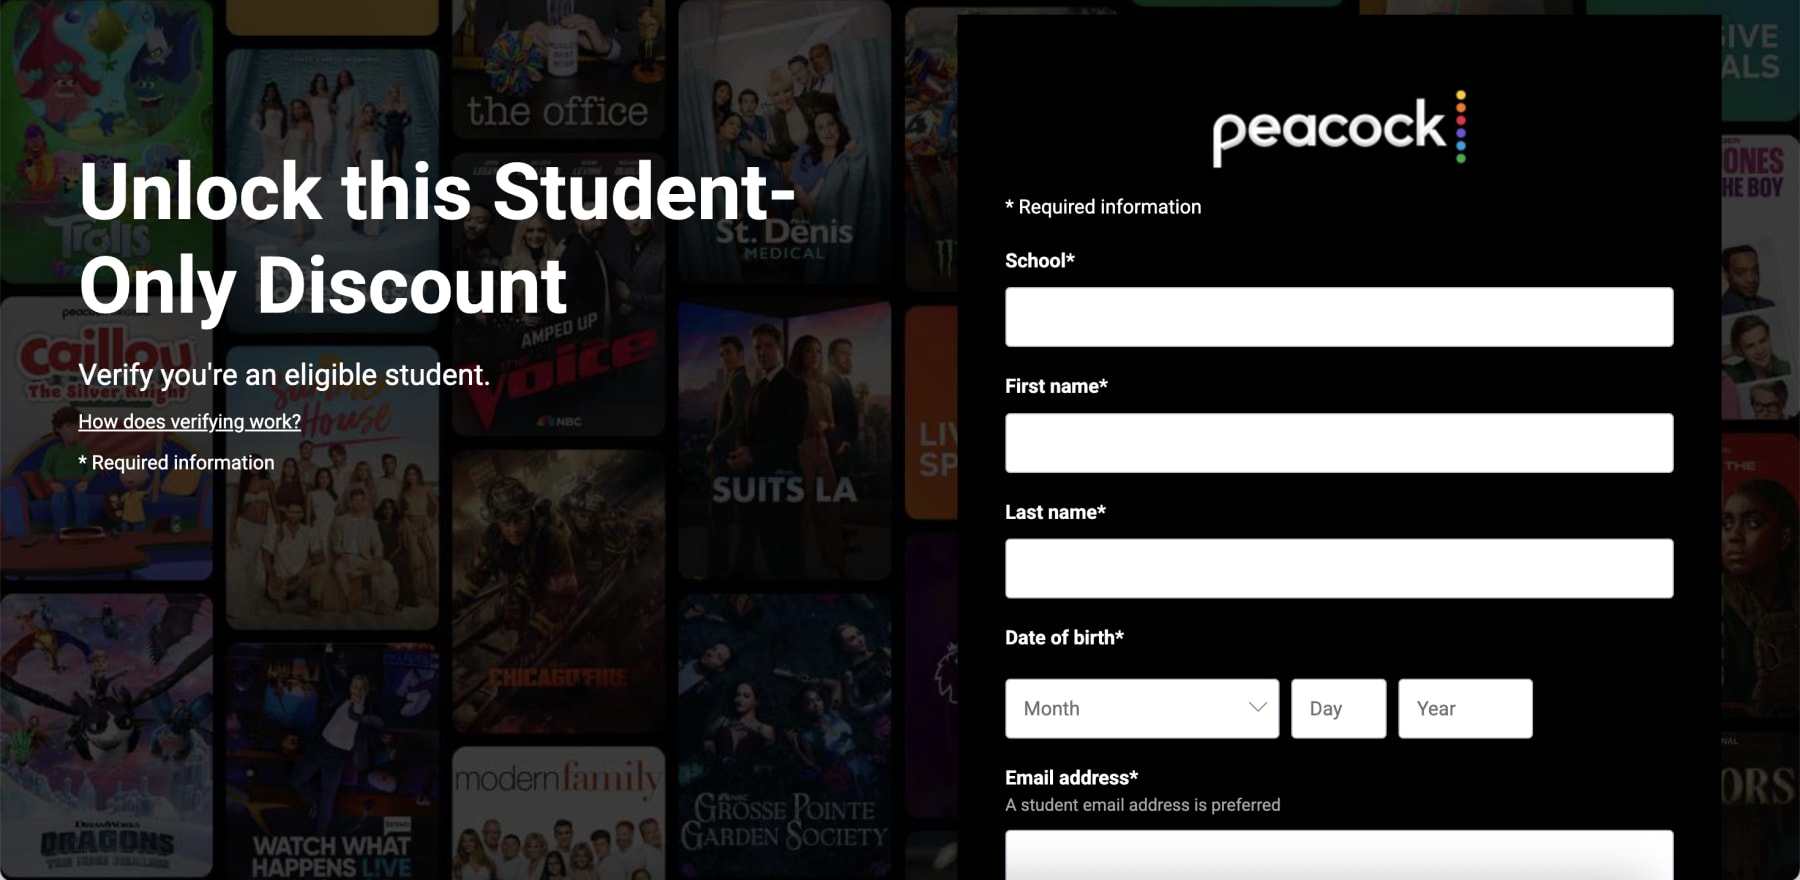1800x880 pixels.
Task: Click The Voice poster thumbnail
Action: click(x=558, y=294)
